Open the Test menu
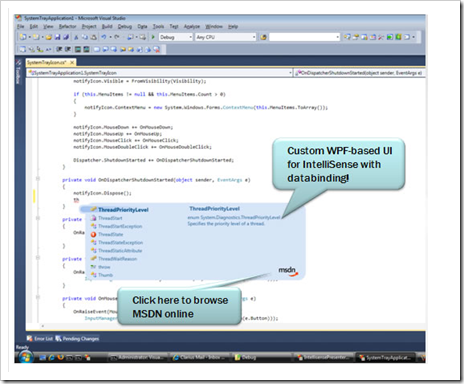 coord(174,26)
